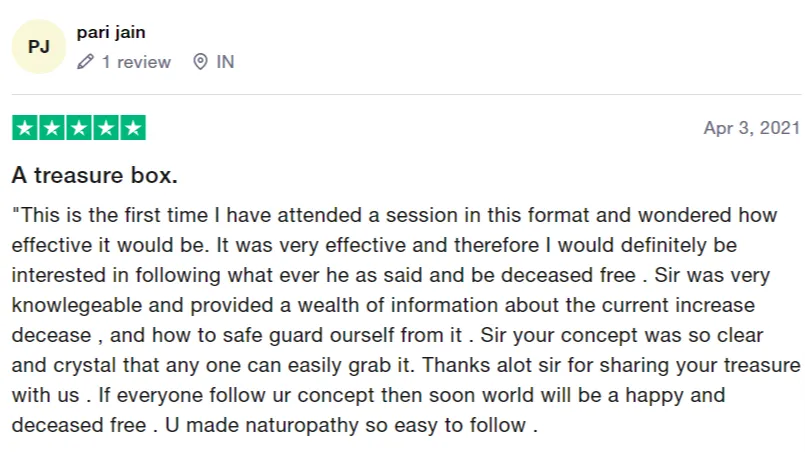Screen dimensions: 805x452
Task: Select the '1 review' text
Action: [x=136, y=62]
